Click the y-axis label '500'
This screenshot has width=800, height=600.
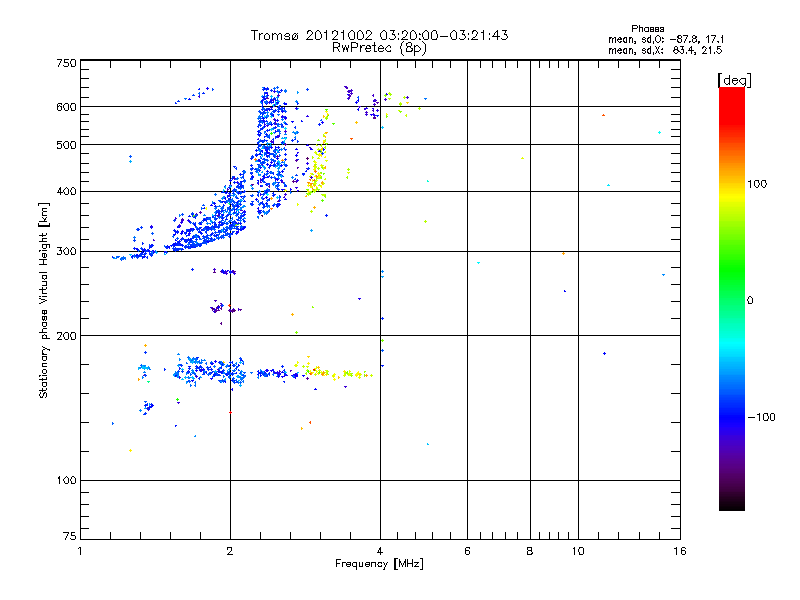coord(67,145)
